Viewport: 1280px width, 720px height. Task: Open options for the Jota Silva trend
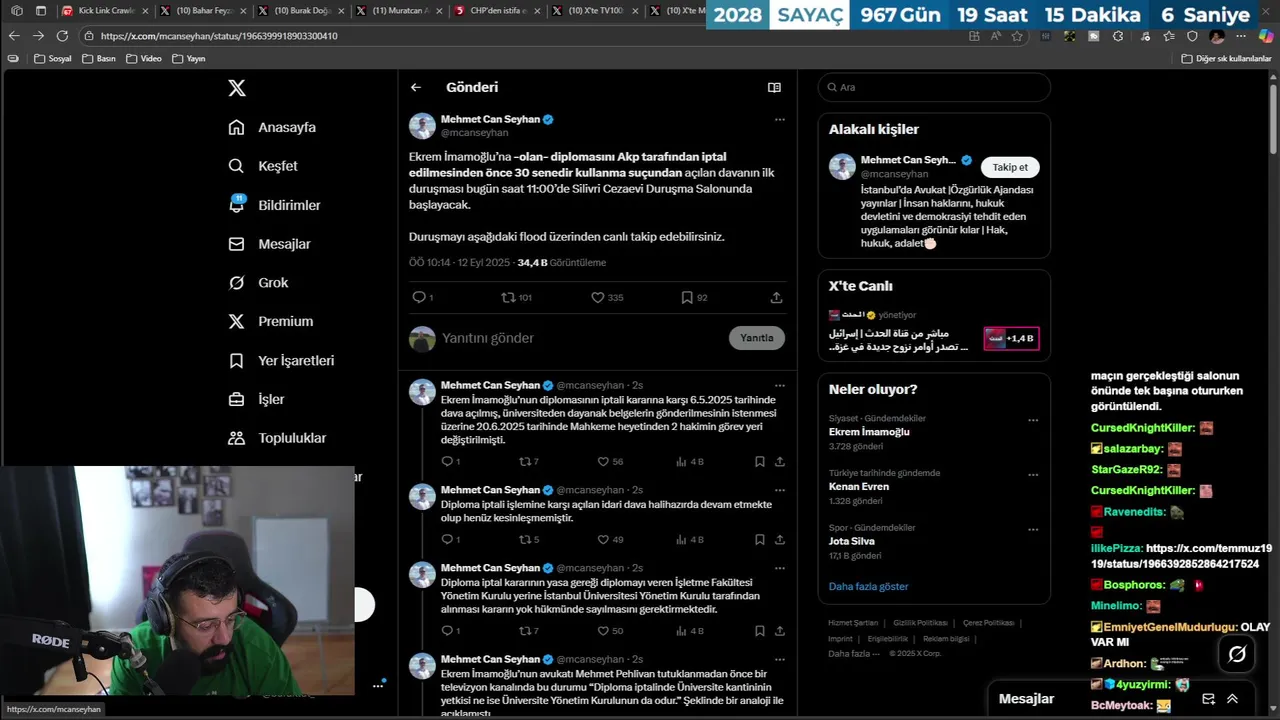[x=1033, y=529]
